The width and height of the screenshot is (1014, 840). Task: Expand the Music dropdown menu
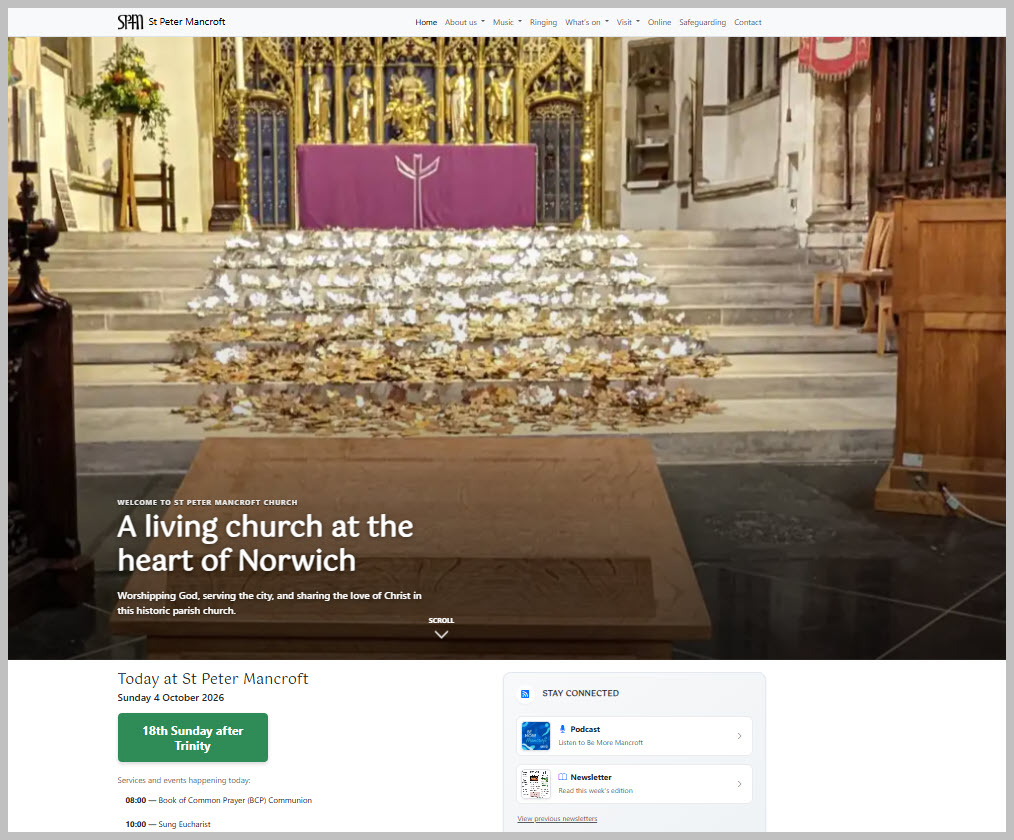(x=507, y=22)
